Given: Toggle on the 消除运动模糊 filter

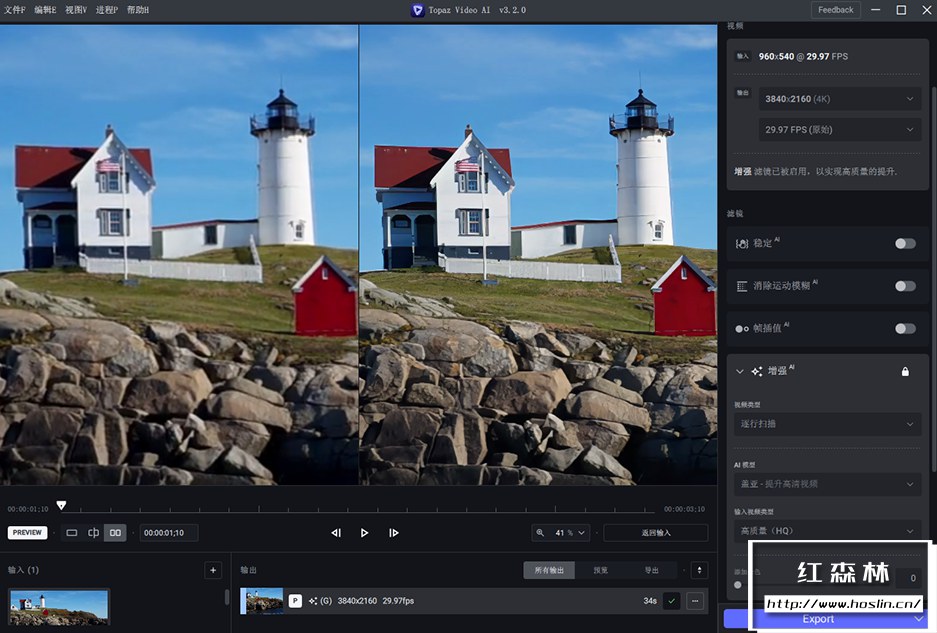Looking at the screenshot, I should [x=904, y=286].
